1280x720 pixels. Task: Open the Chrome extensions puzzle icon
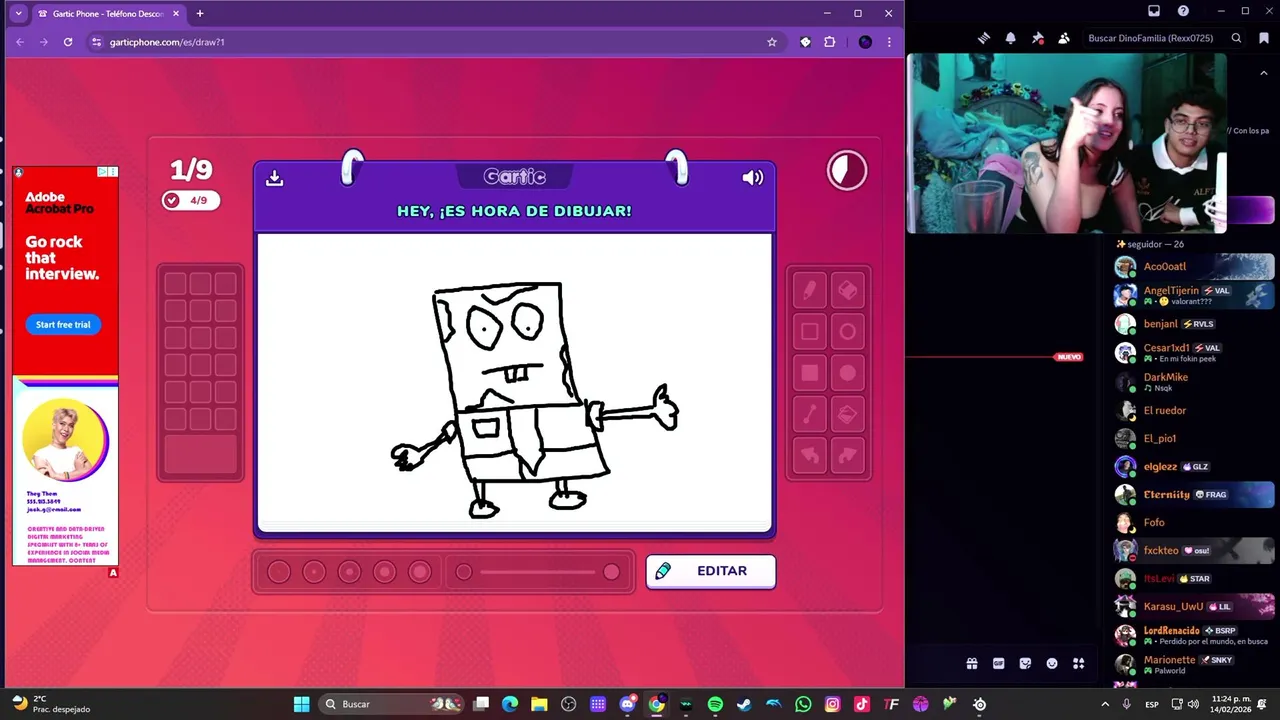(829, 42)
